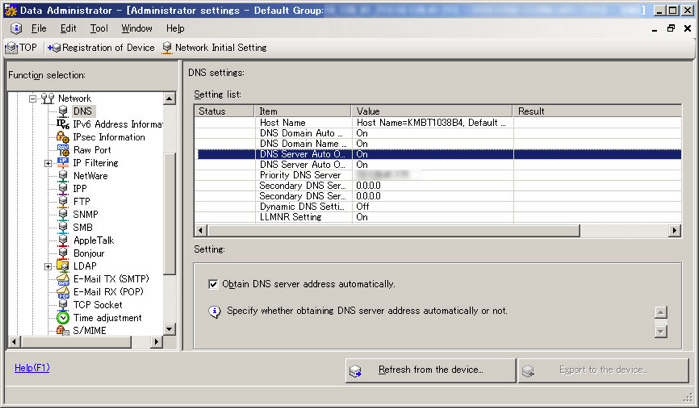The width and height of the screenshot is (699, 408).
Task: Select the DNS Domain Auto .. row
Action: 438,133
